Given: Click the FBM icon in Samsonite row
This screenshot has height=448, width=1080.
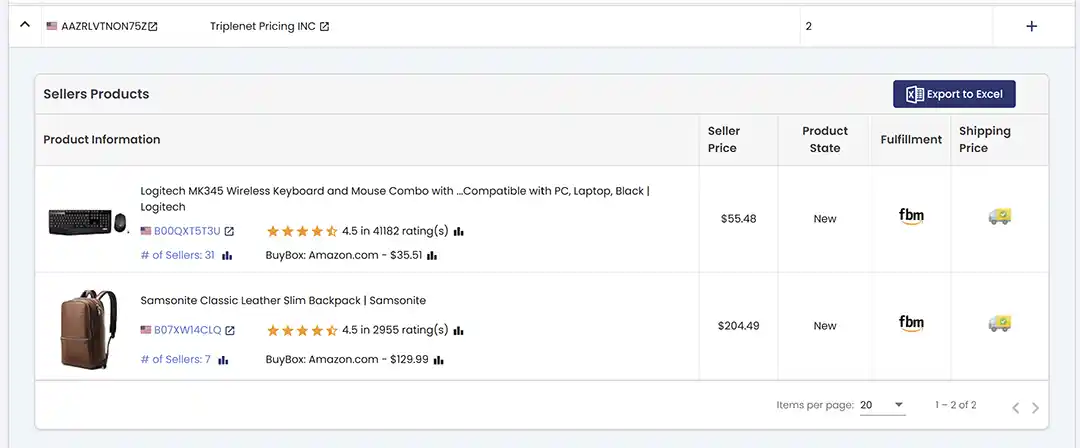Looking at the screenshot, I should pyautogui.click(x=911, y=324).
